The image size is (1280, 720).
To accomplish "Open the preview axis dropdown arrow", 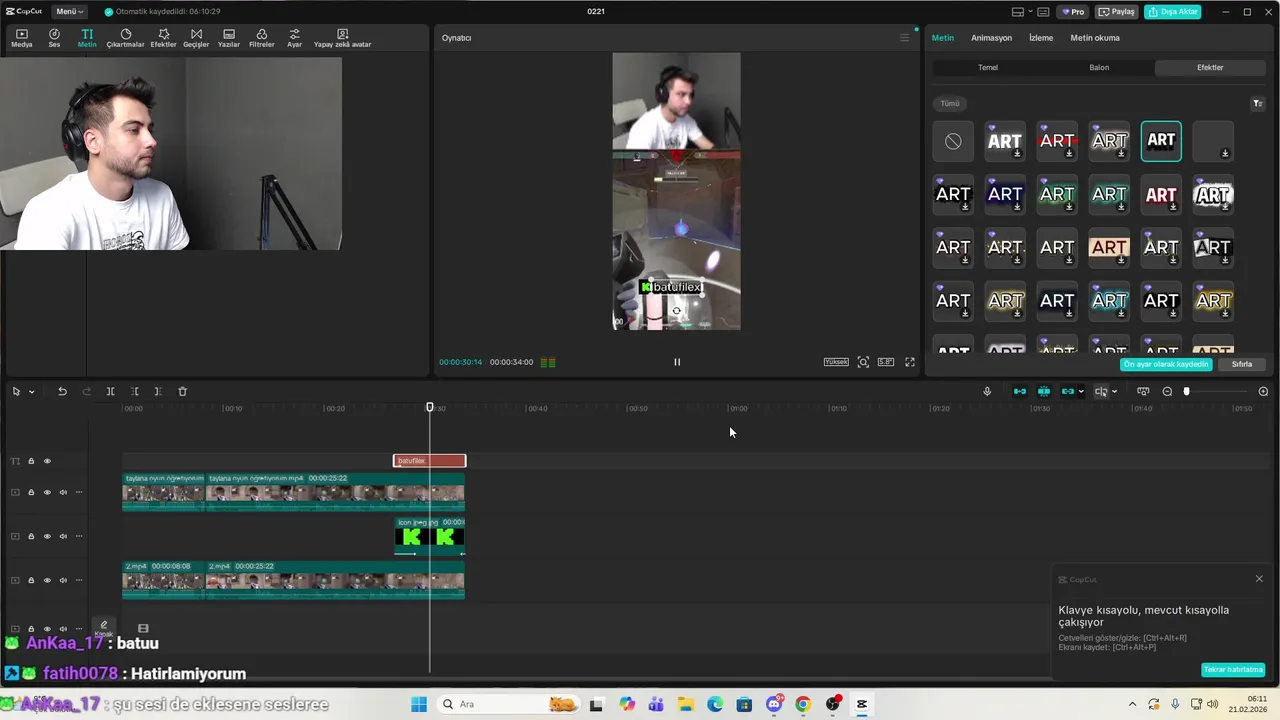I will pyautogui.click(x=1114, y=391).
